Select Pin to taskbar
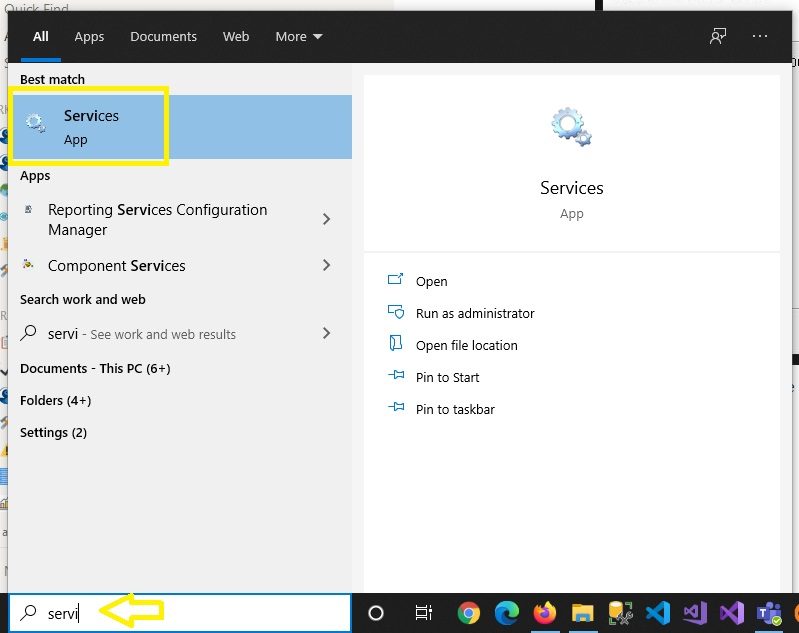The height and width of the screenshot is (633, 799). [x=455, y=410]
